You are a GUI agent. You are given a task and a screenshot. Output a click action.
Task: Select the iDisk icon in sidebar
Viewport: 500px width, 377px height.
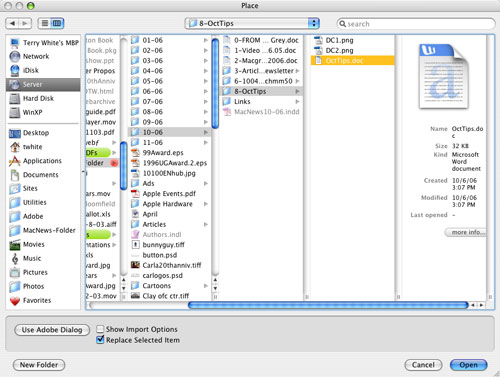(x=15, y=70)
